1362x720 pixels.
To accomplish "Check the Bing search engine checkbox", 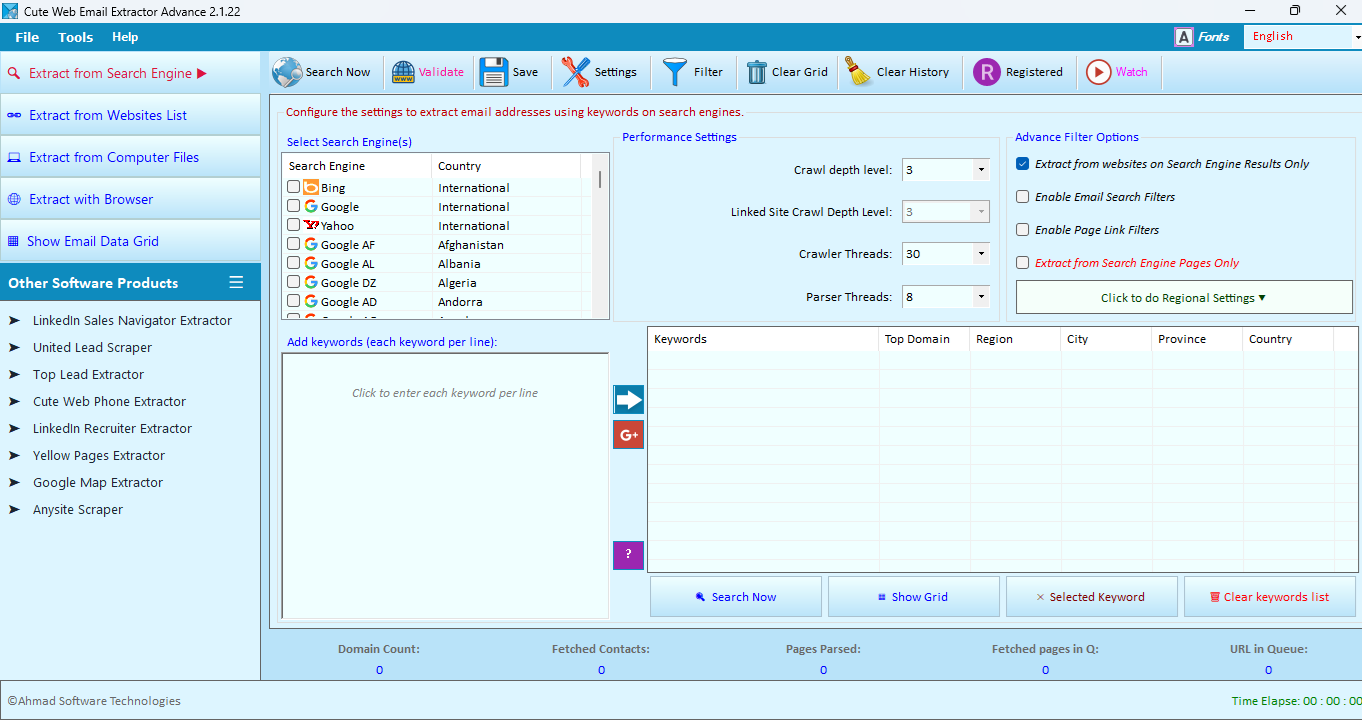I will (293, 187).
